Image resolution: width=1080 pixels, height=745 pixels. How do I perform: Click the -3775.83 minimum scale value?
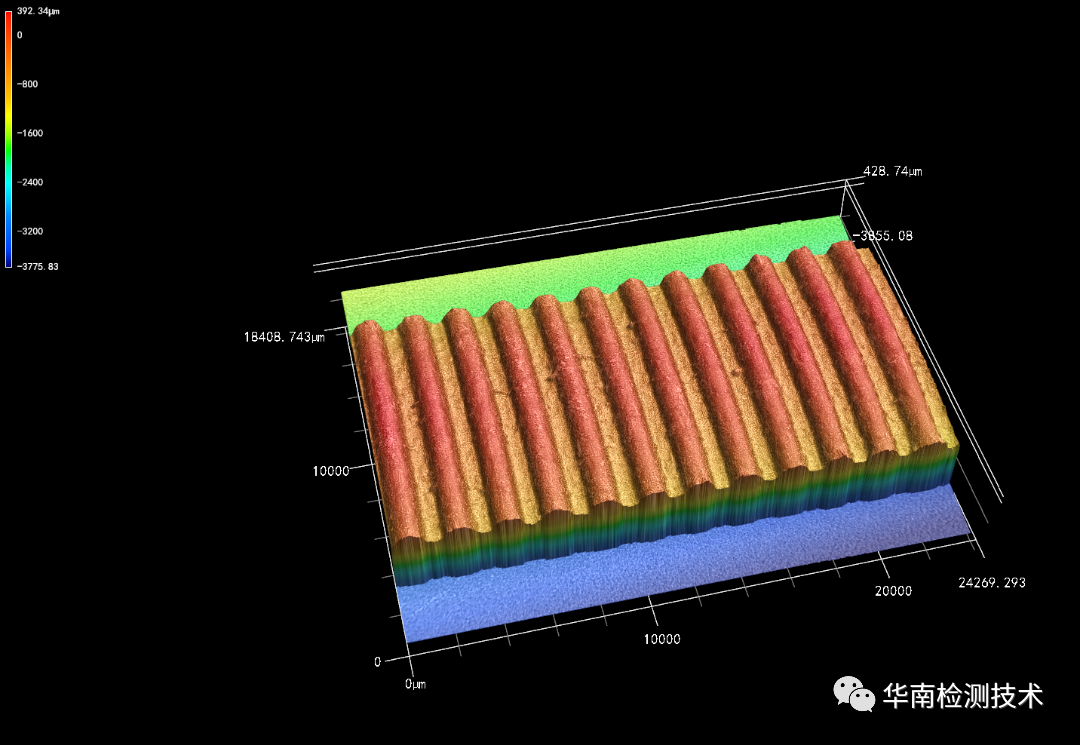38,266
